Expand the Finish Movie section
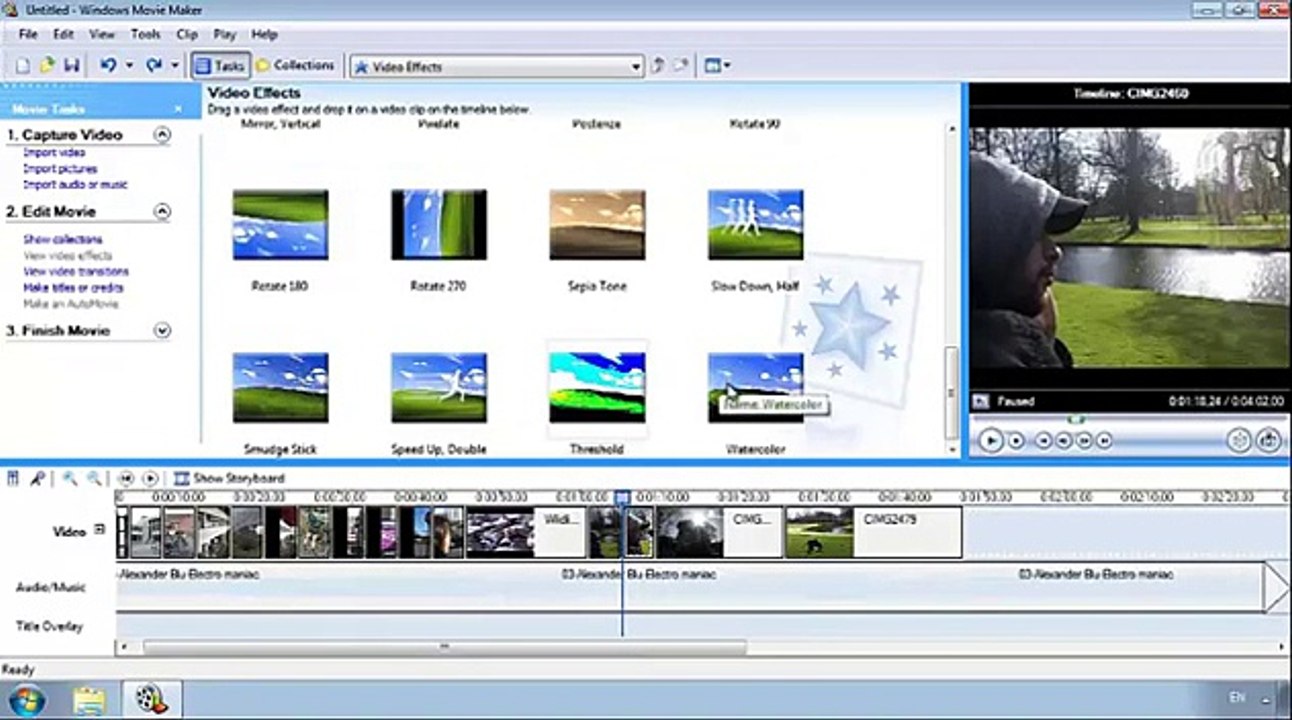 coord(162,331)
